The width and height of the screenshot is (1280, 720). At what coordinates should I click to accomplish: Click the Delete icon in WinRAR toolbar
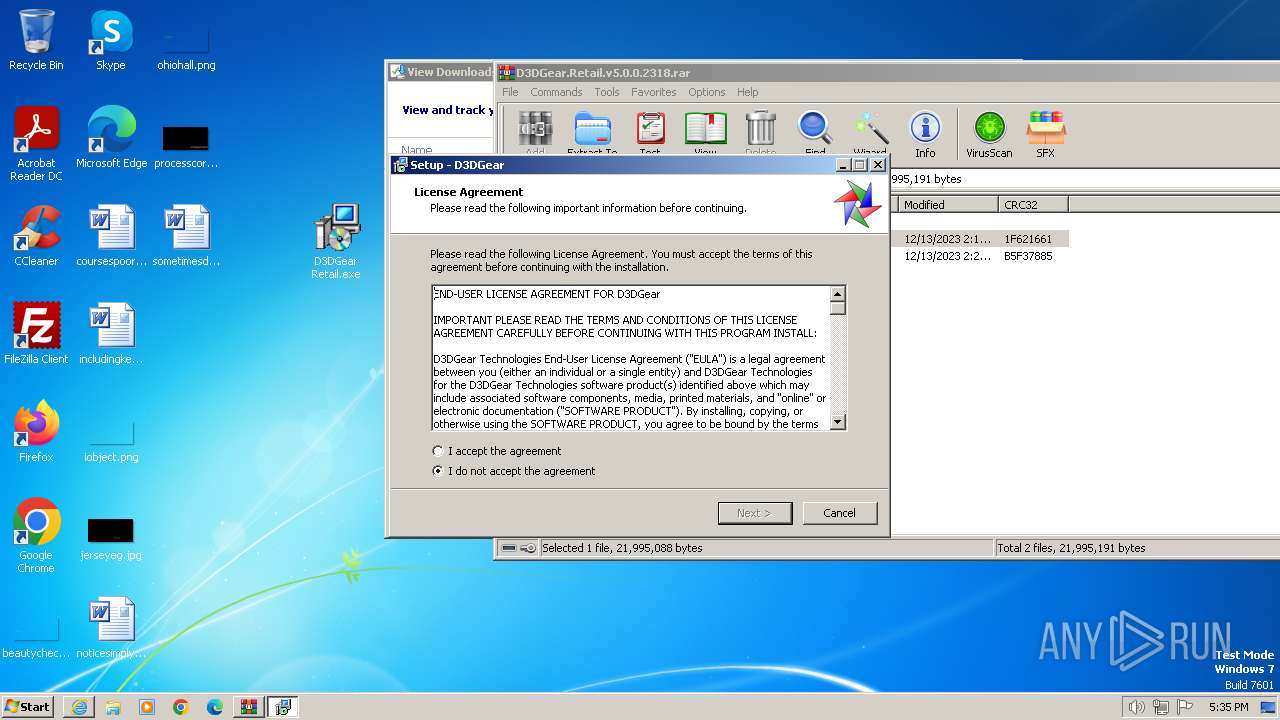[760, 133]
